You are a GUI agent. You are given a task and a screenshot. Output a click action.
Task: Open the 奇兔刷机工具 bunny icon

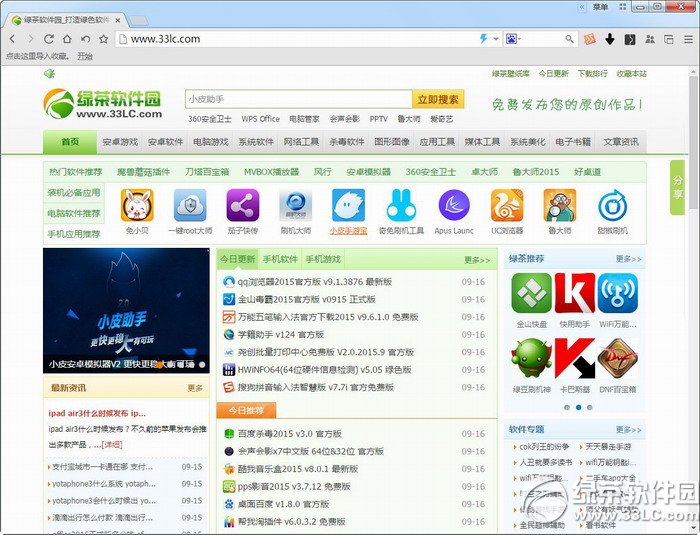click(x=401, y=205)
